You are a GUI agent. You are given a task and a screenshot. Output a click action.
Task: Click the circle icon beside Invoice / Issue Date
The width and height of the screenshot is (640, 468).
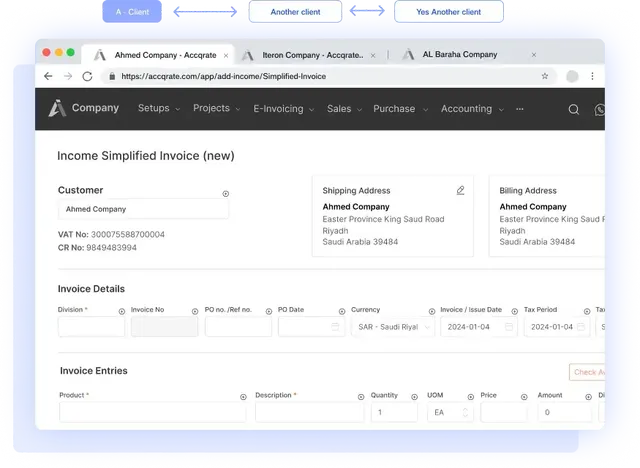(x=515, y=311)
